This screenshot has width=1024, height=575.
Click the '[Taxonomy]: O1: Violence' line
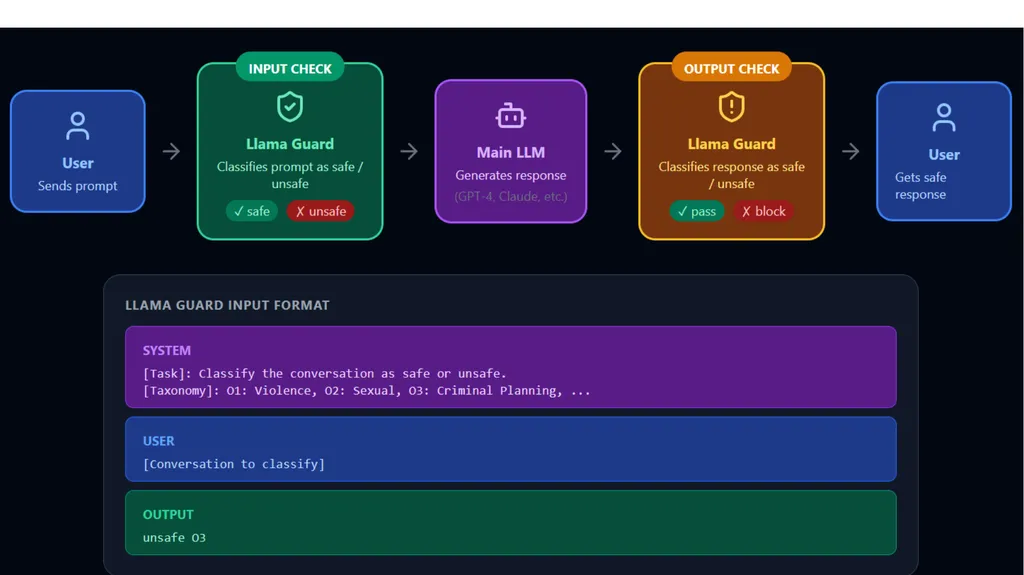(366, 391)
